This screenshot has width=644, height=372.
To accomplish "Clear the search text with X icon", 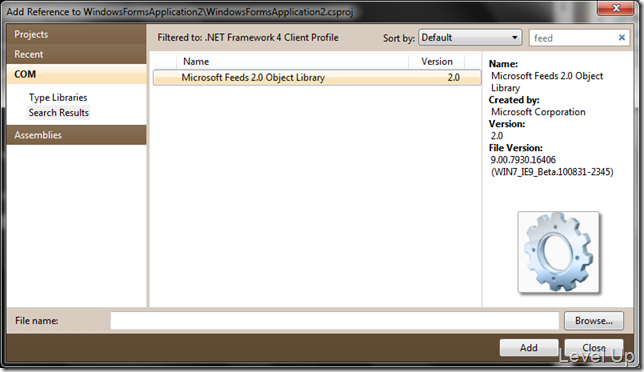I will (622, 38).
